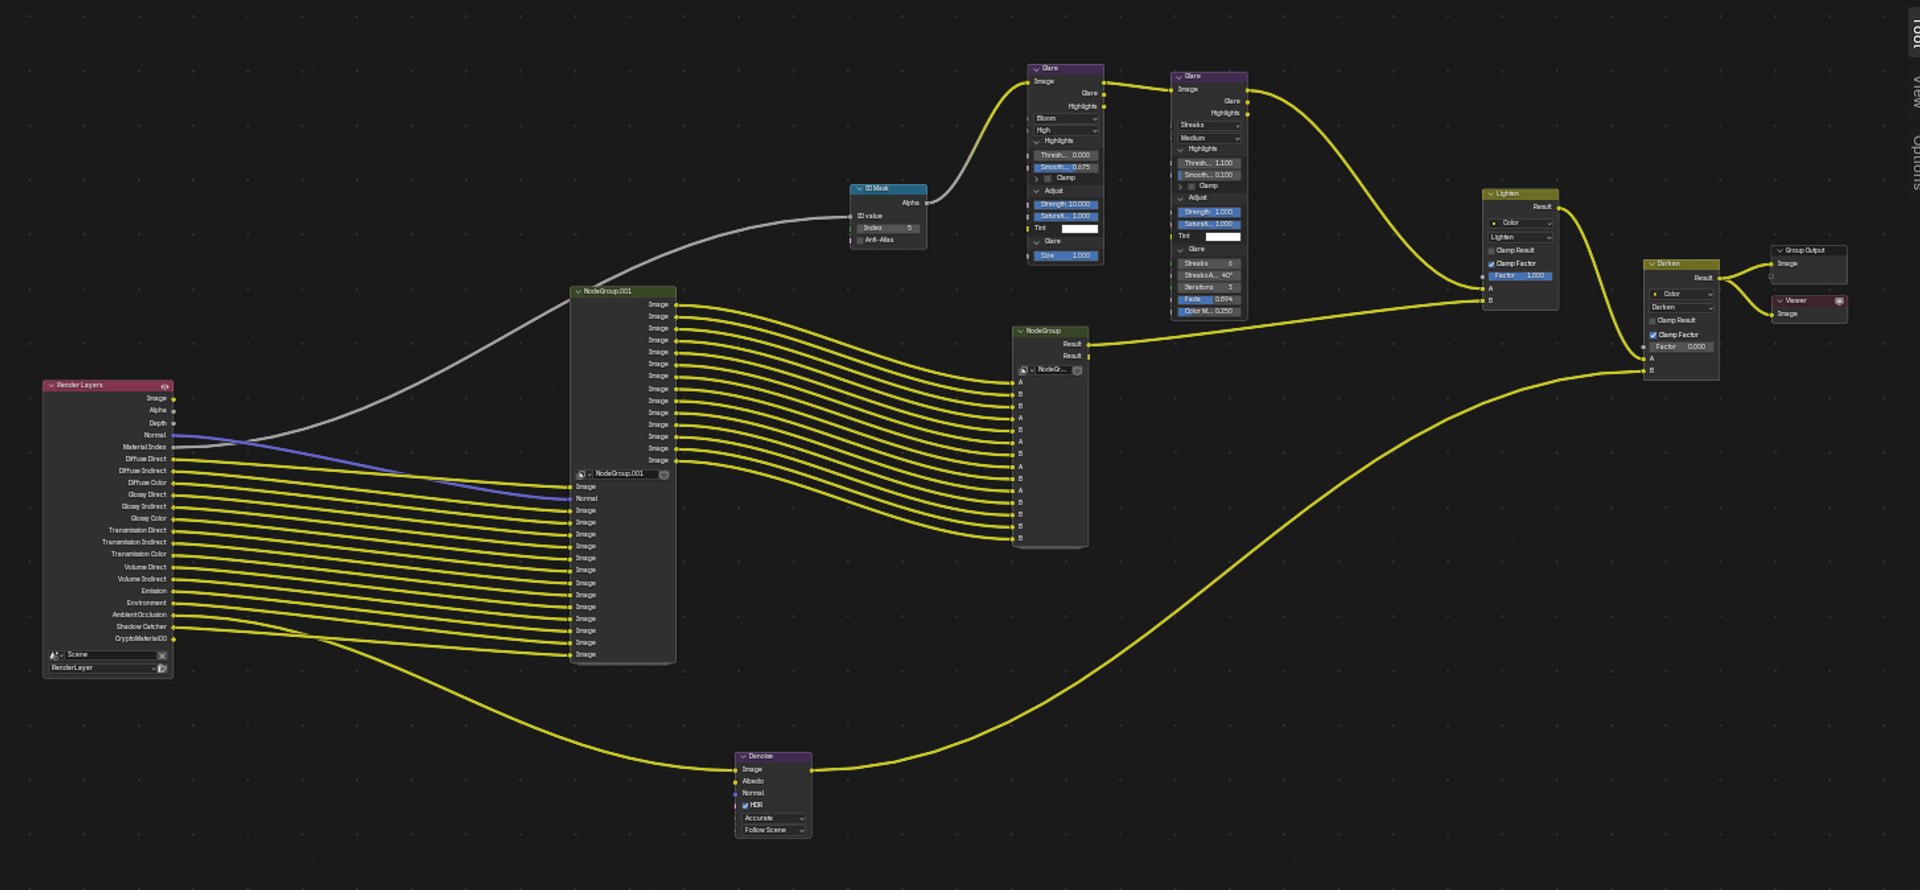Disable Clamp Factor on Darken node
The height and width of the screenshot is (890, 1920).
(1653, 335)
